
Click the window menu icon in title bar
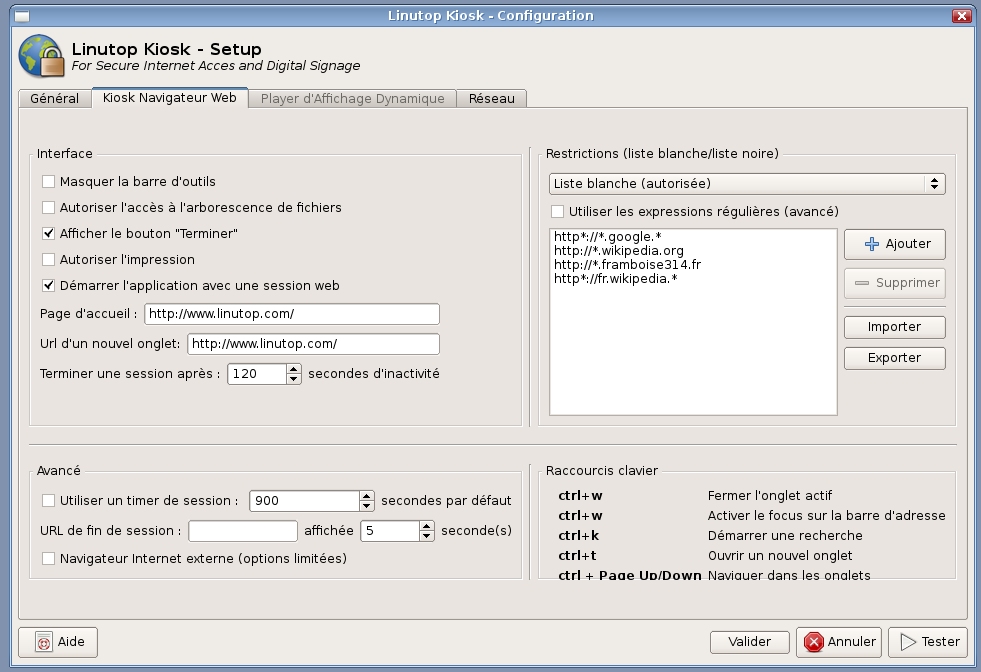22,16
